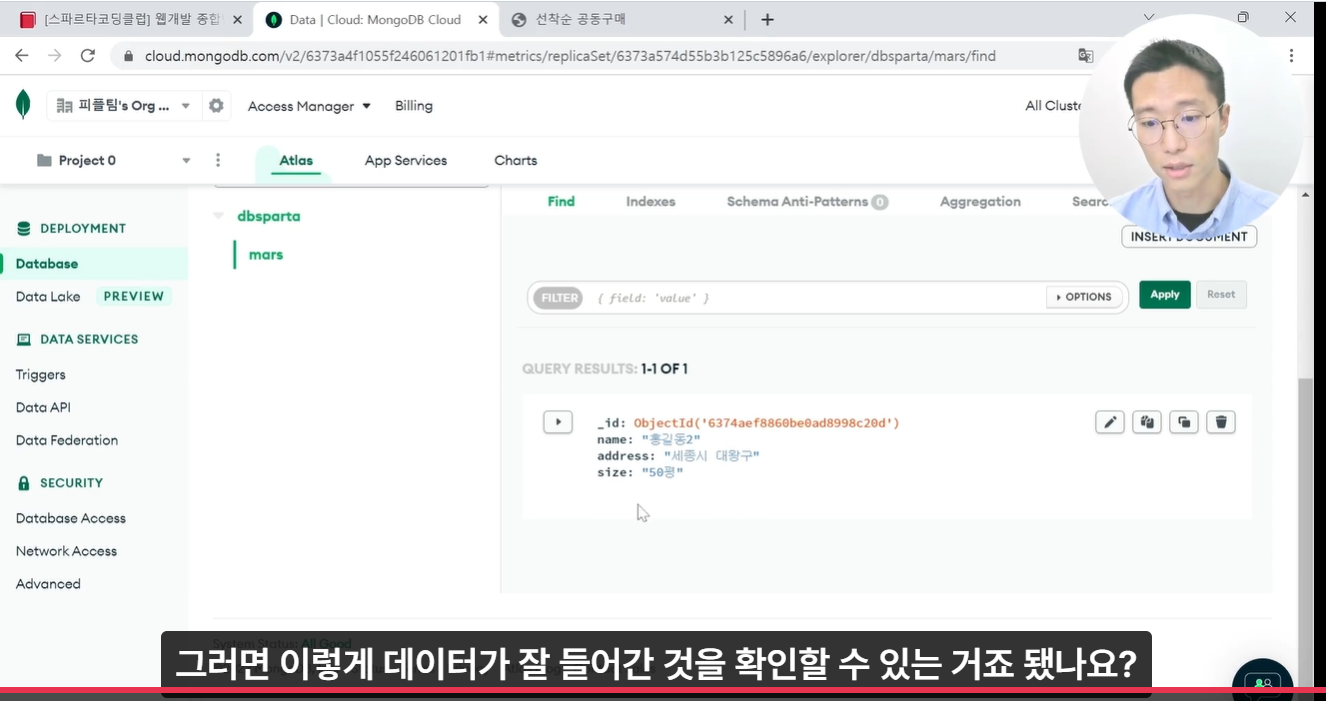The image size is (1326, 701).
Task: Reload the page
Action: point(88,56)
